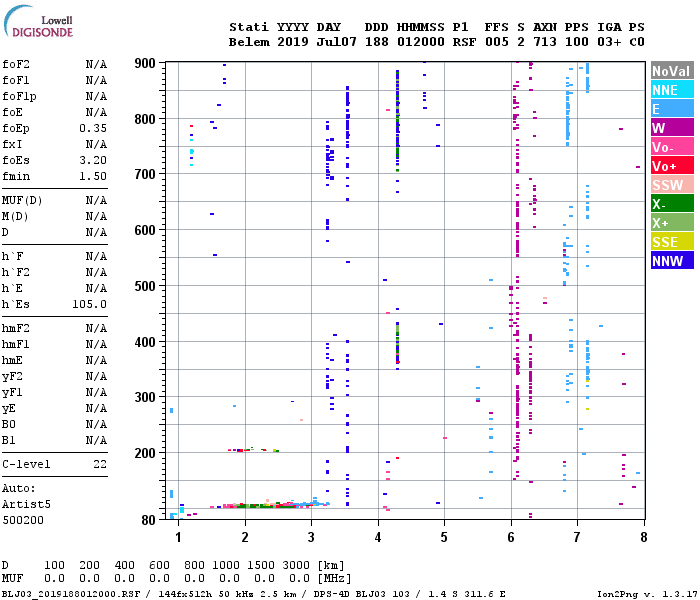The height and width of the screenshot is (600, 700).
Task: Click the B1 parameter label
Action: click(9, 441)
